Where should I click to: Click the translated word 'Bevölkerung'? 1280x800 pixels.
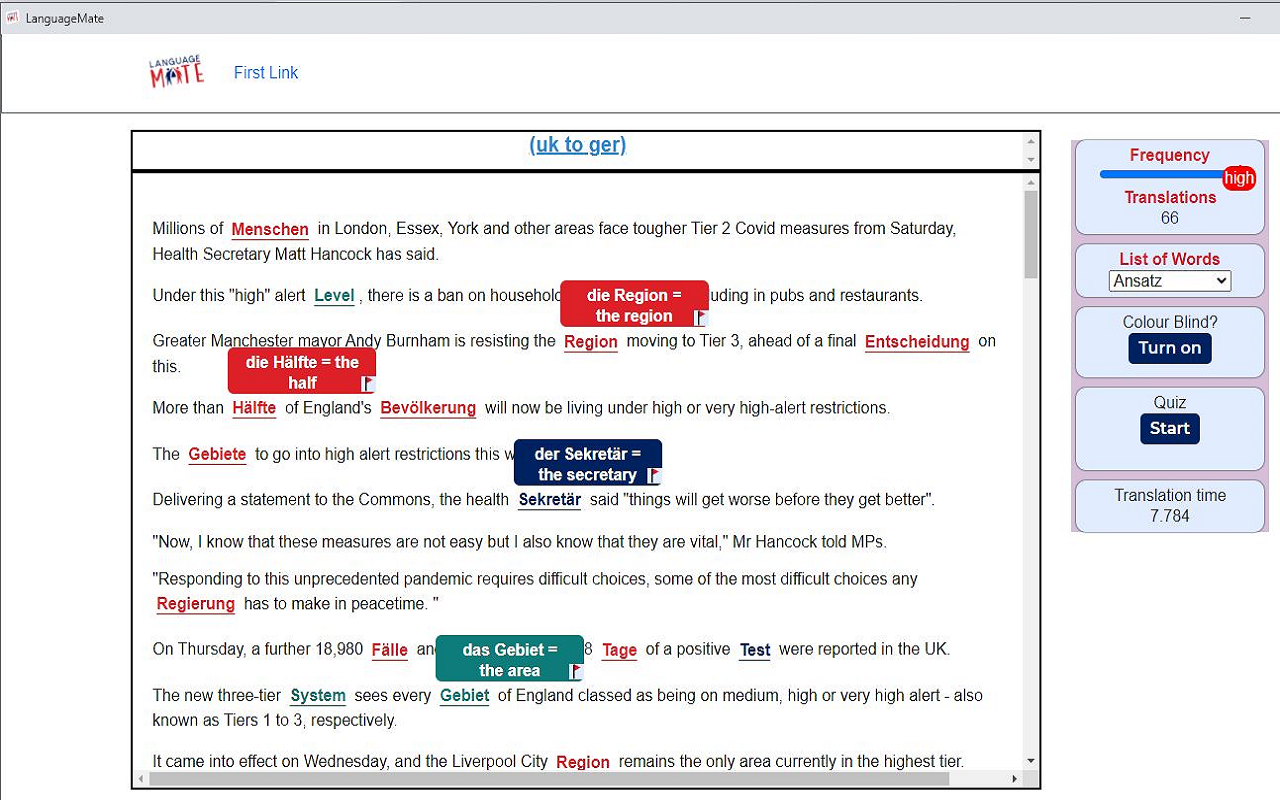point(428,408)
